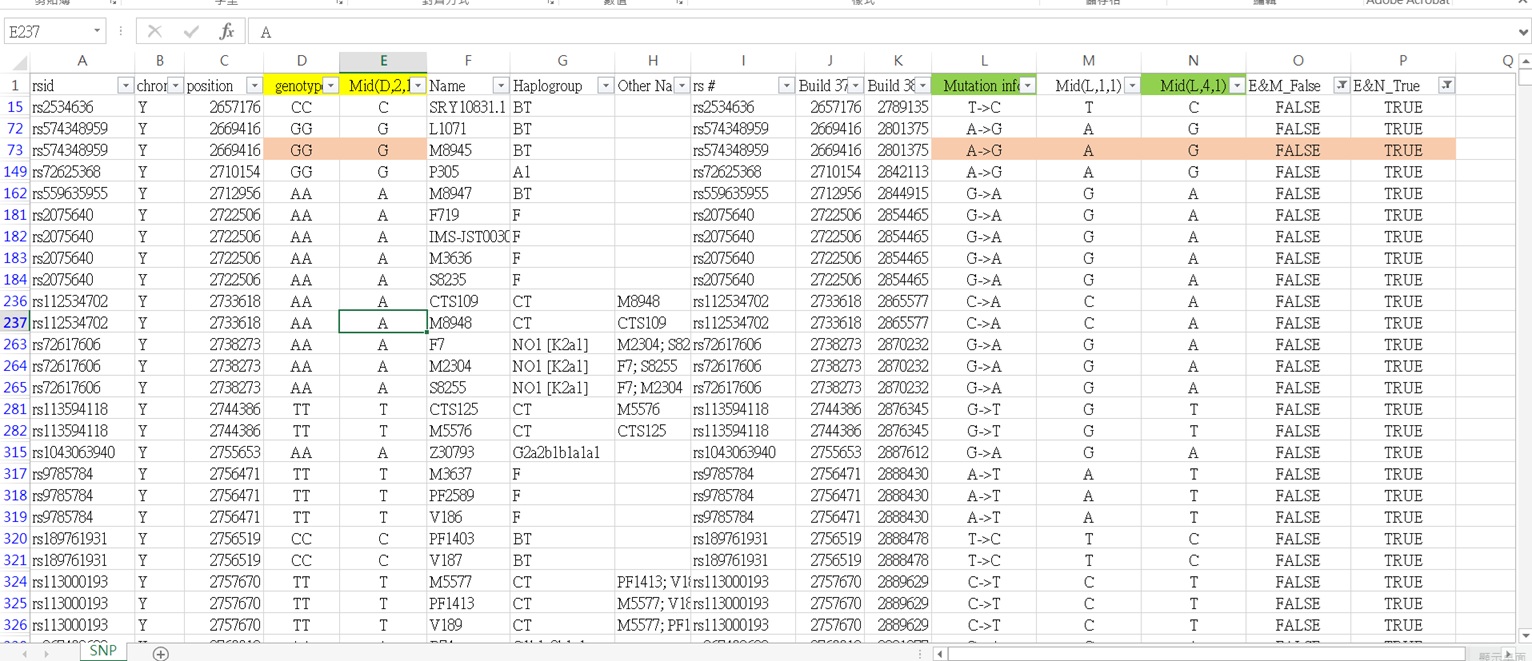Select row header 237
Screen dimensions: 1532x661
[x=15, y=323]
